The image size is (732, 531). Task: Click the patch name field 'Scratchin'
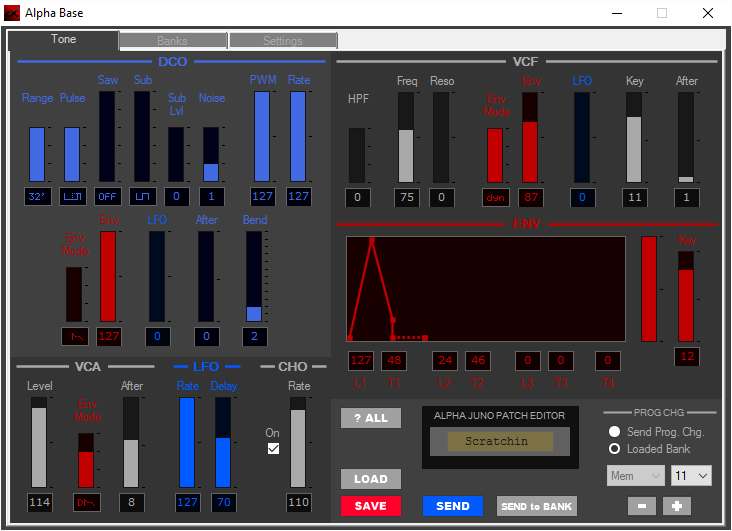click(x=500, y=441)
